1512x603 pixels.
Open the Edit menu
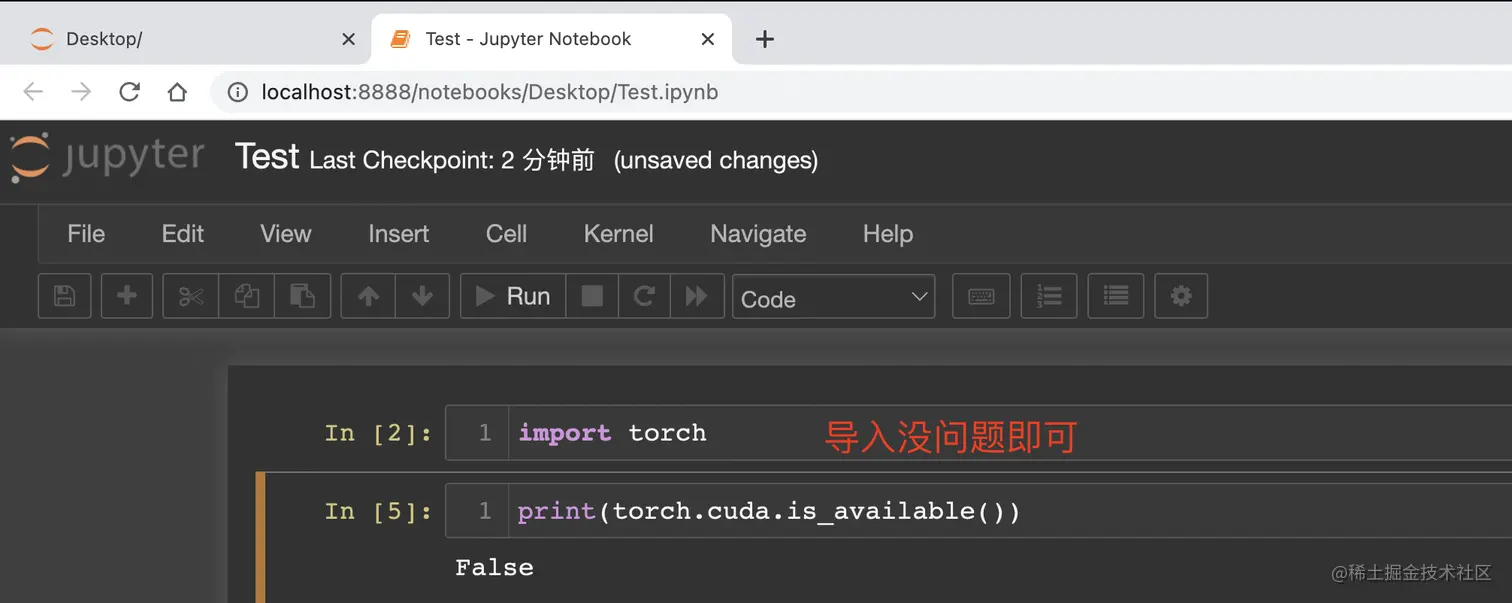pos(183,234)
